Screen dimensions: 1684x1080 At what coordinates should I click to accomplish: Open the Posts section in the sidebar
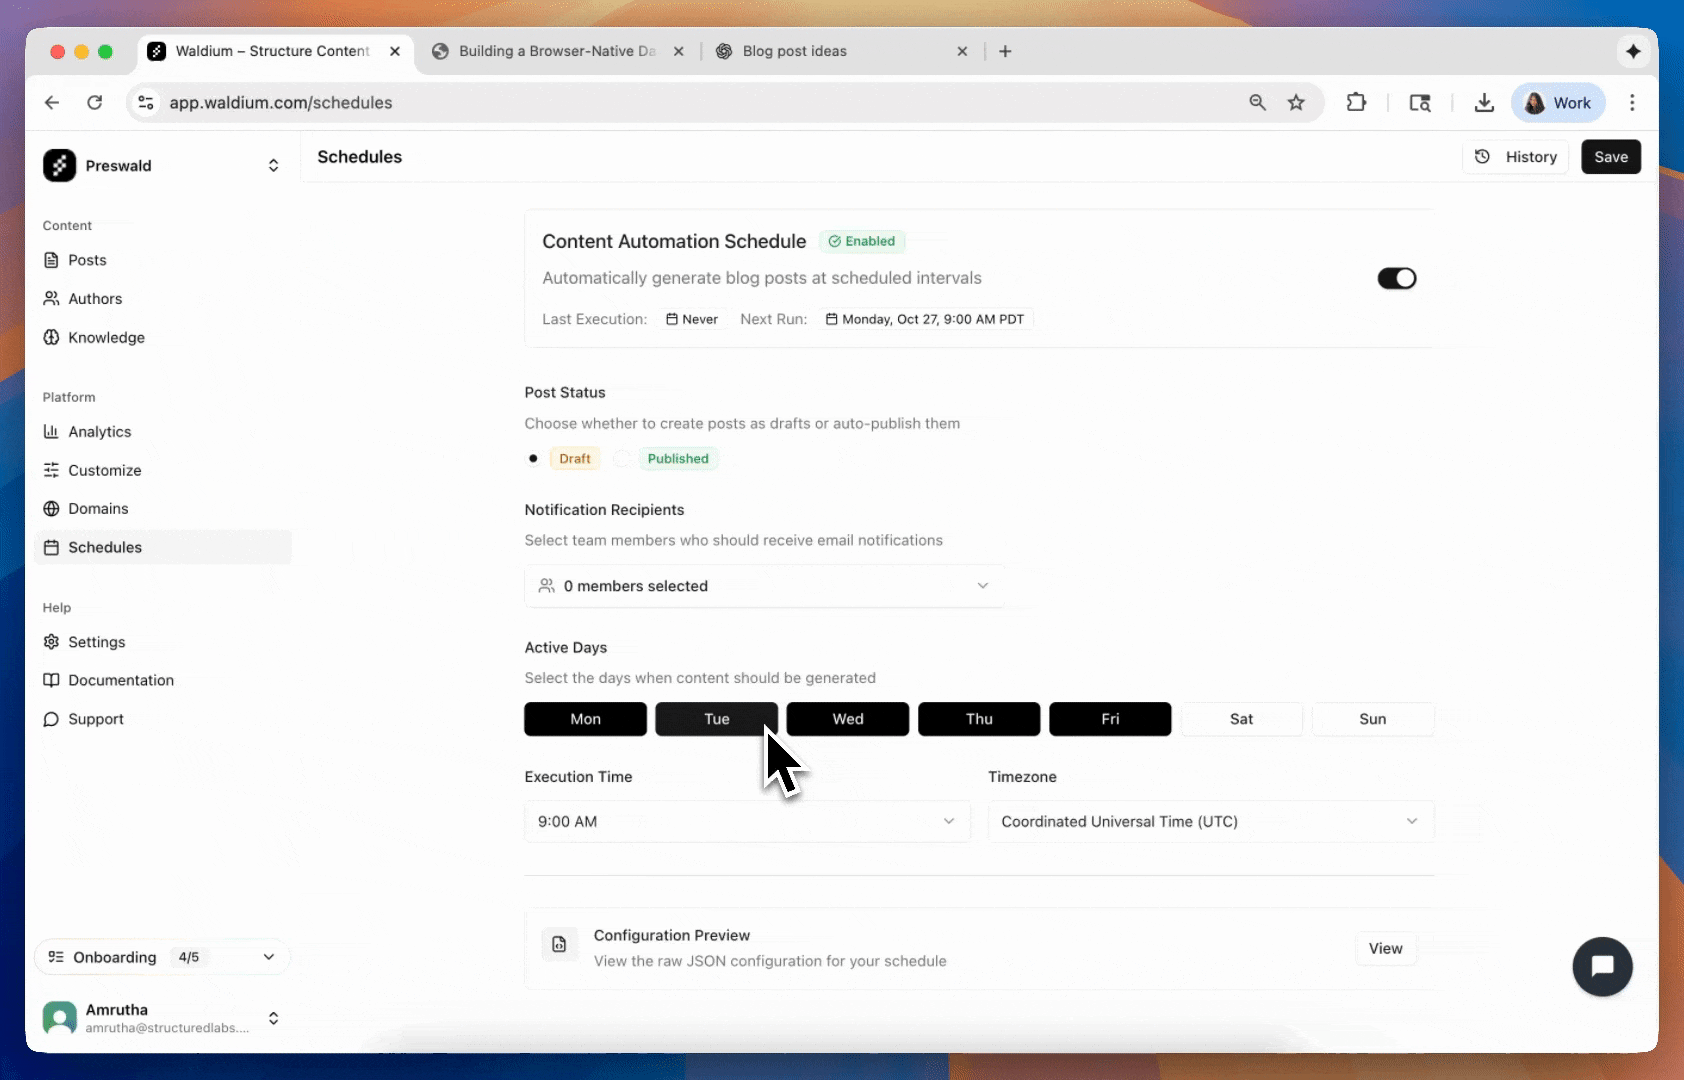point(86,260)
